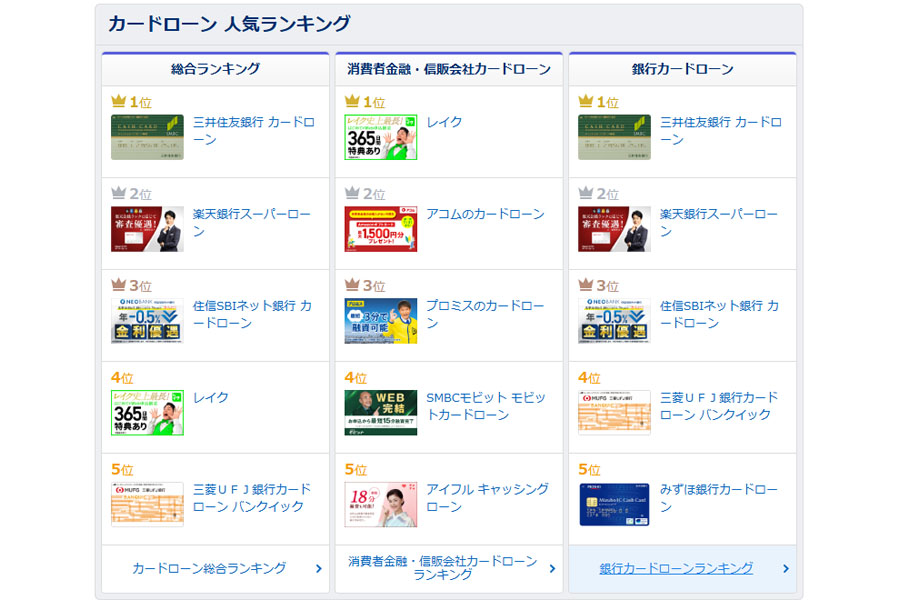Open 住信SBI banner thumbnail in 銀行カードローン column
This screenshot has height=600, width=900.
click(x=615, y=321)
